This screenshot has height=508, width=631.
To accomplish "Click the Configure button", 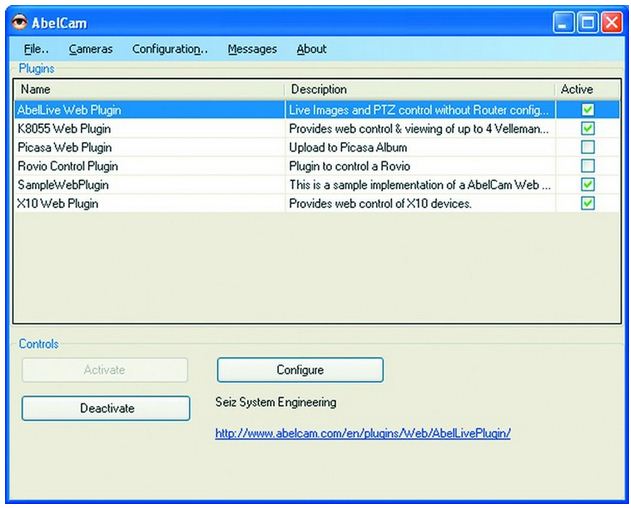I will pos(300,370).
